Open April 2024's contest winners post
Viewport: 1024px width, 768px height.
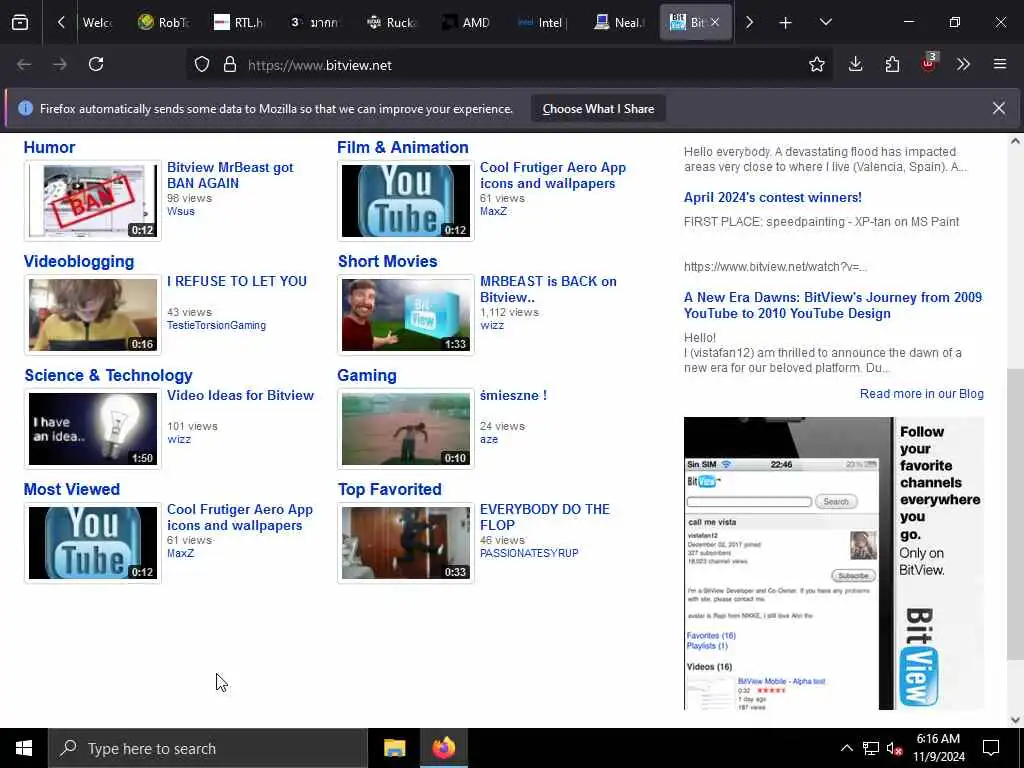click(x=773, y=197)
